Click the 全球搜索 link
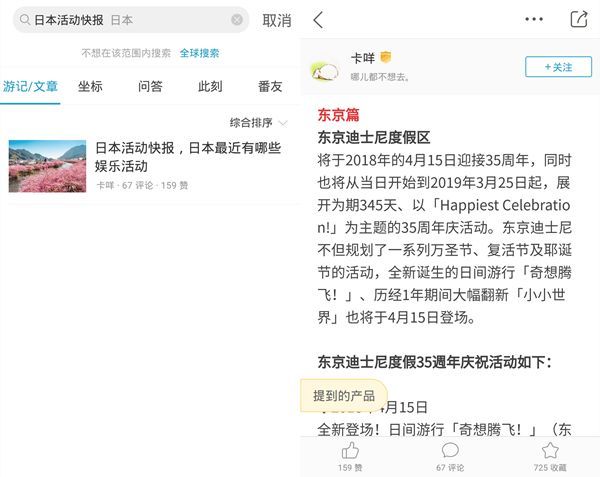600x477 pixels. point(200,53)
